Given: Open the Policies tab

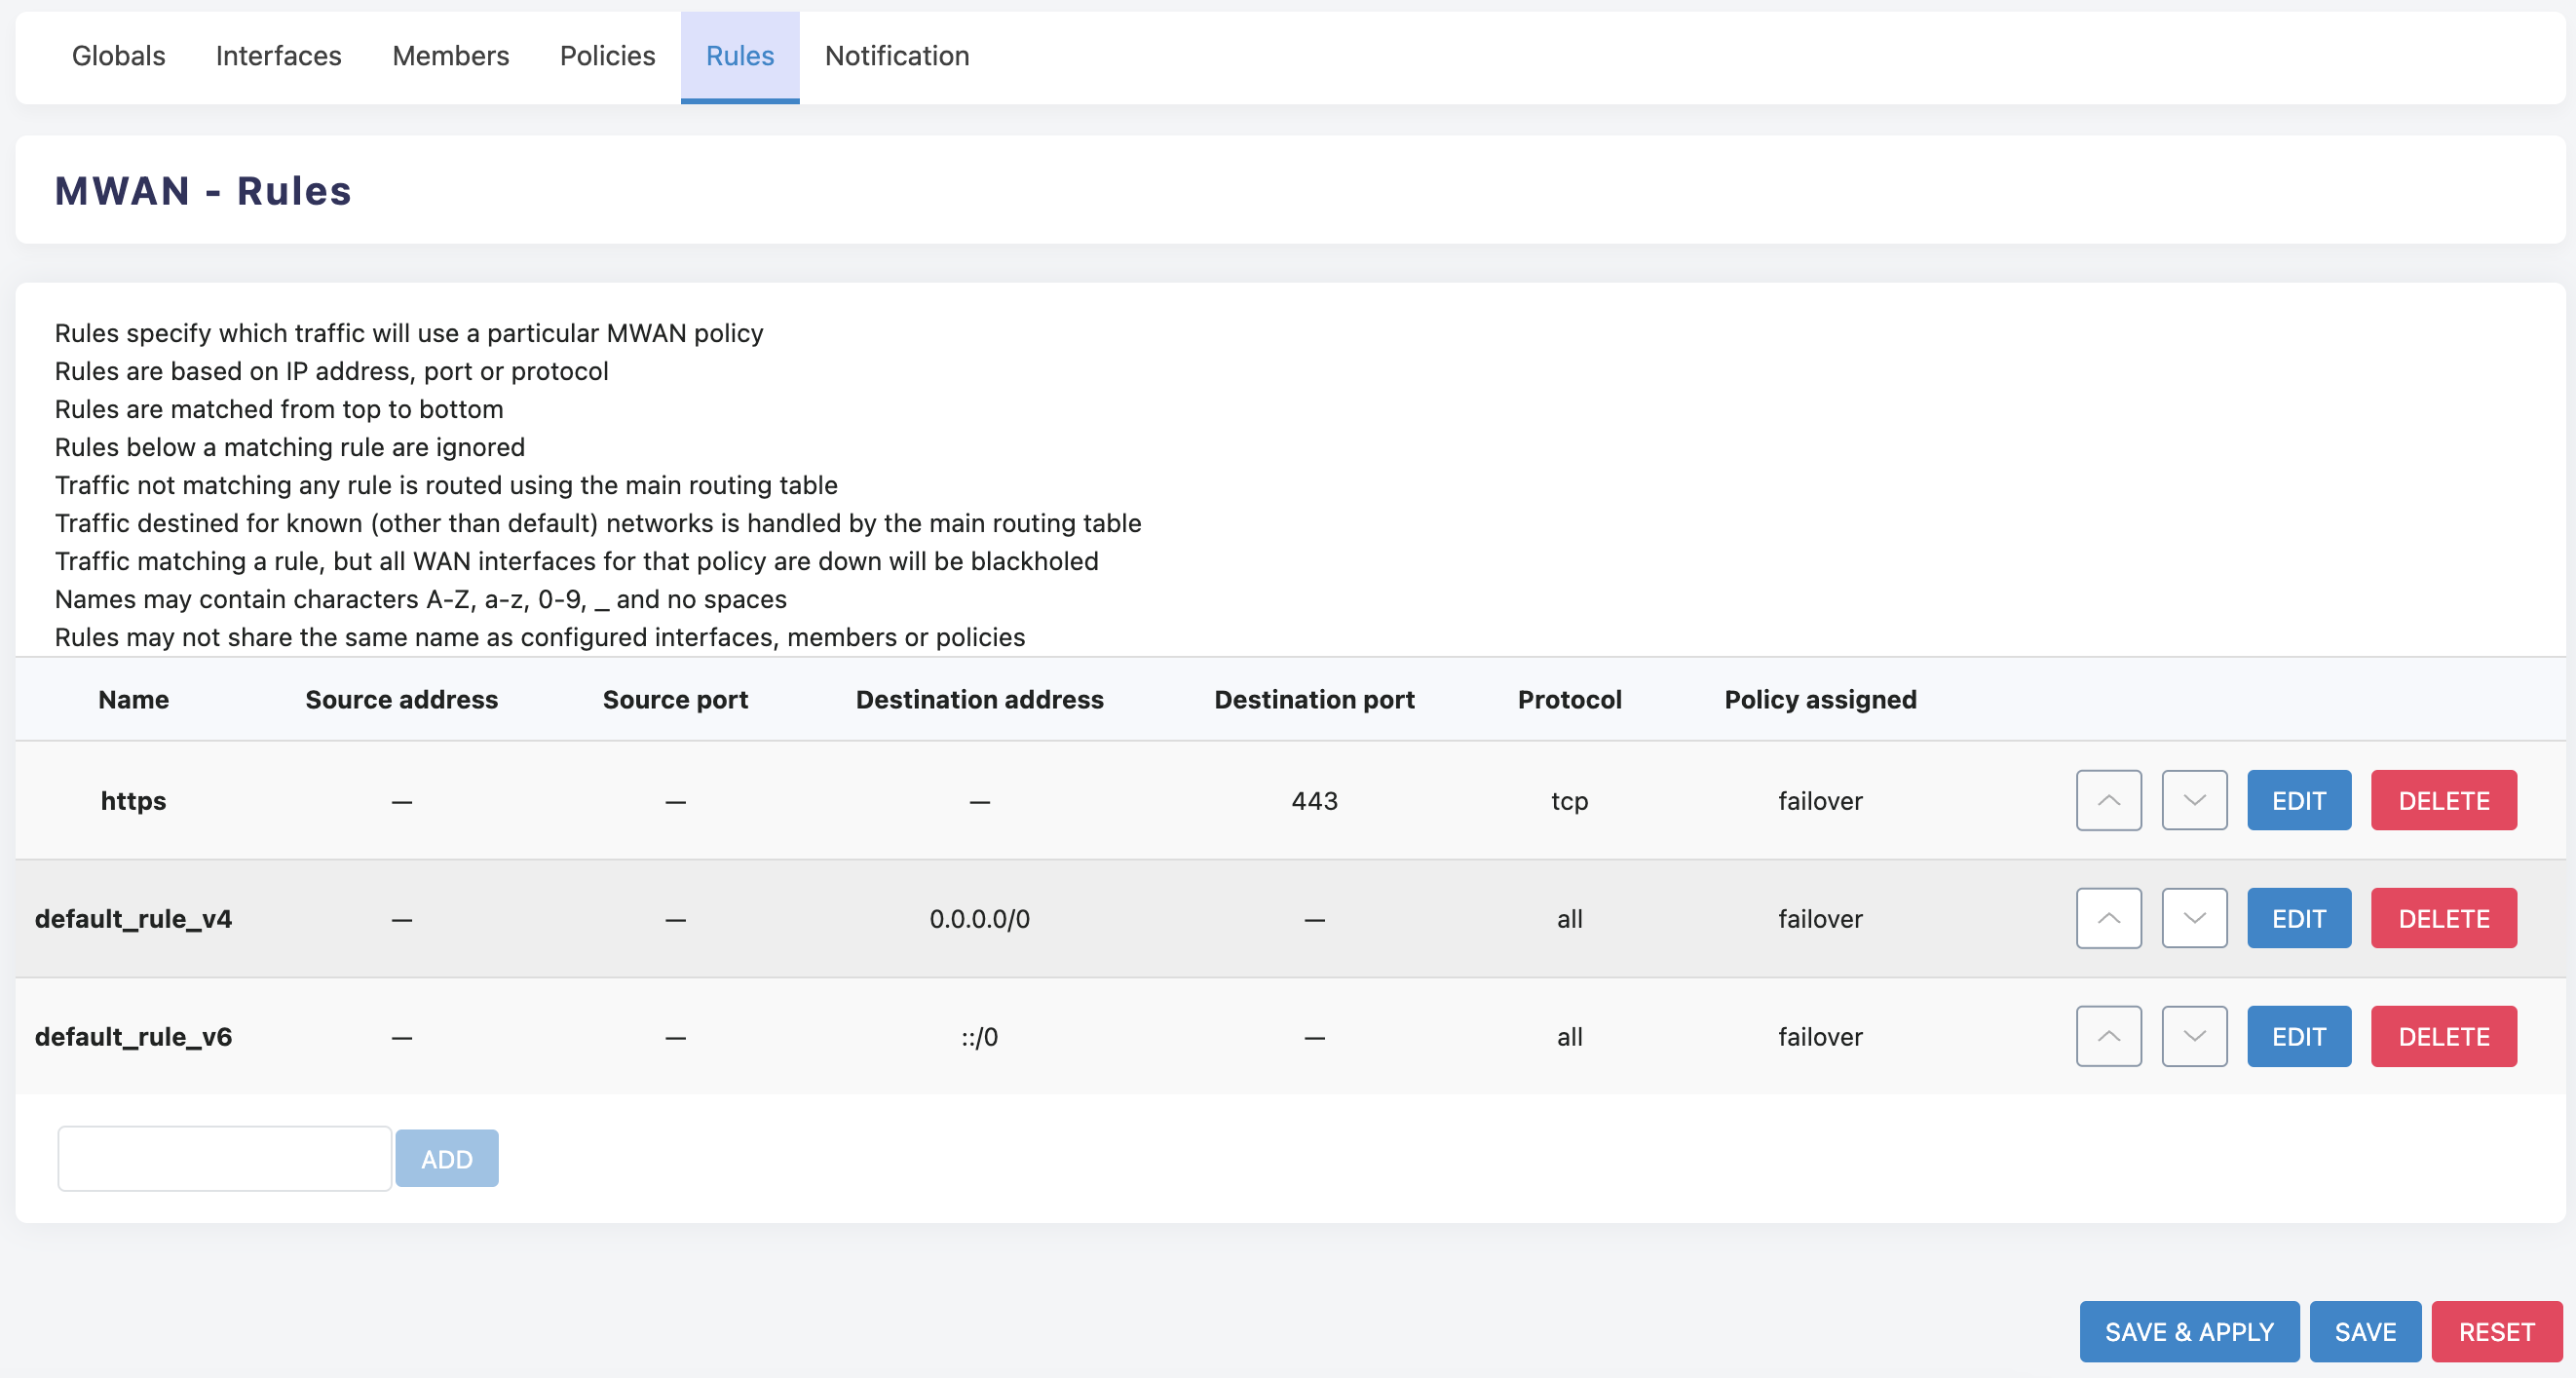Looking at the screenshot, I should click(x=607, y=56).
